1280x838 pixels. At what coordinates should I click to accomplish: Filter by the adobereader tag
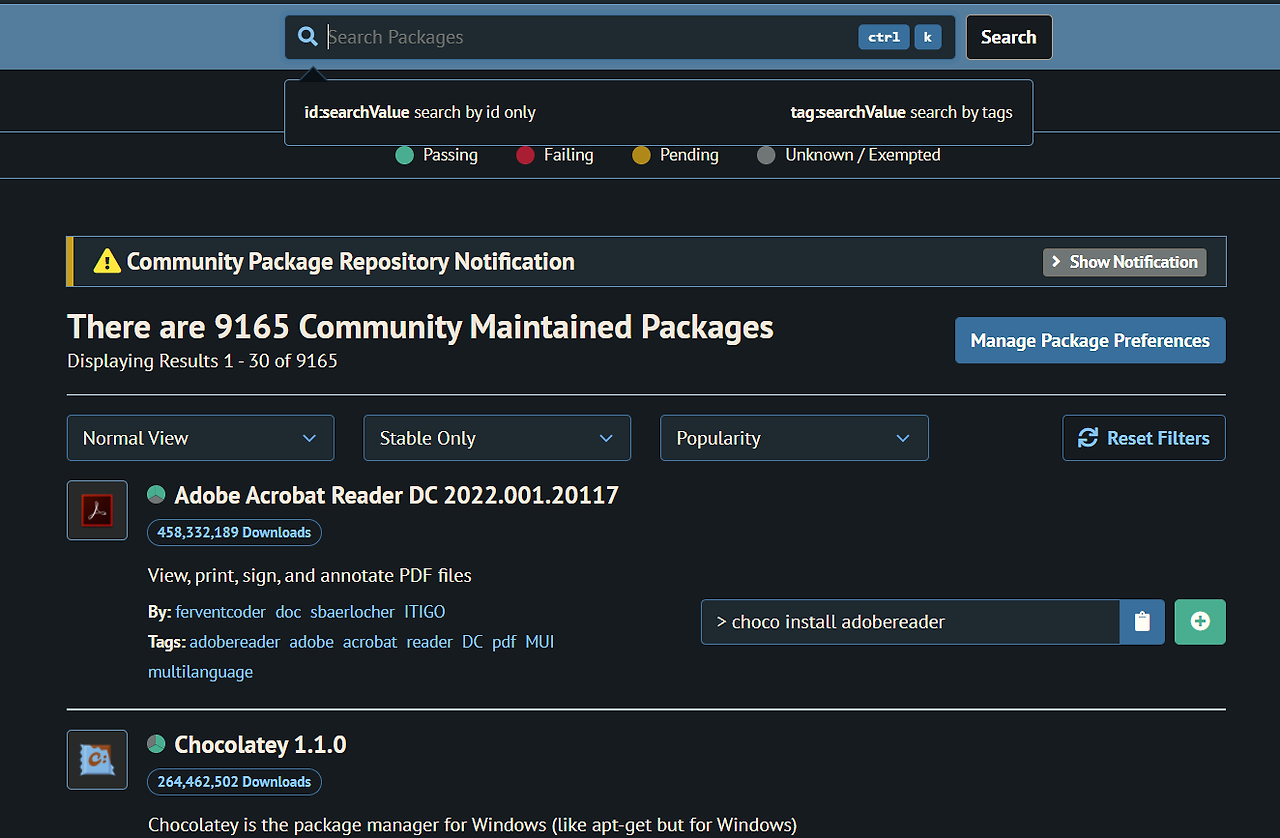235,642
